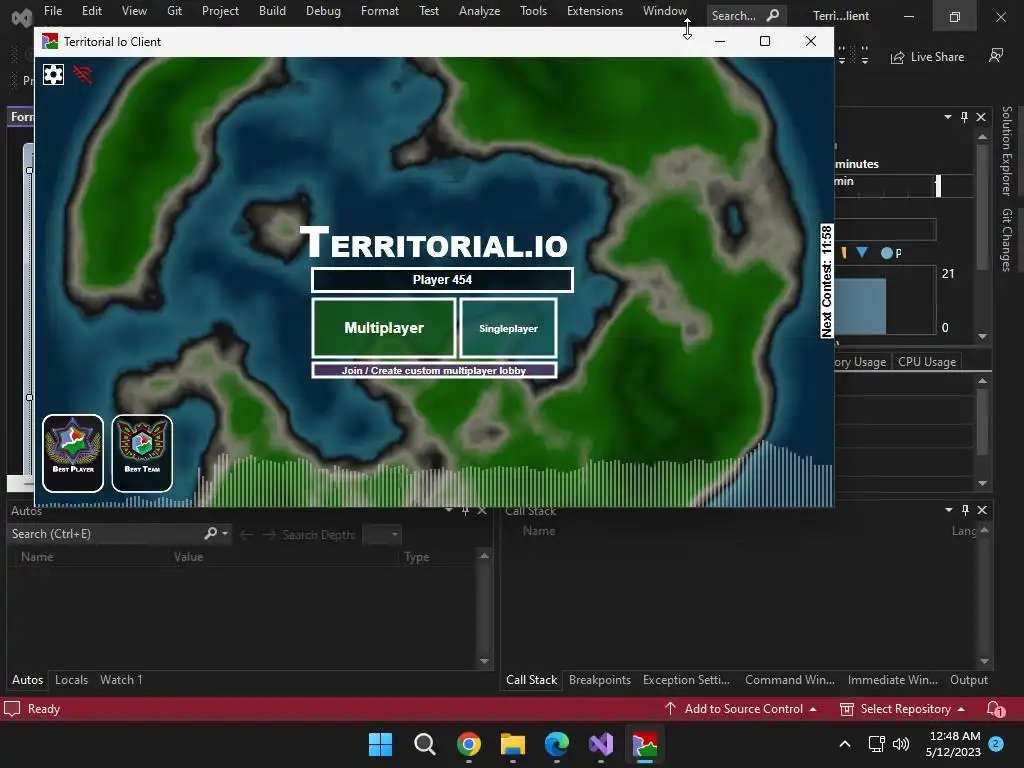1024x768 pixels.
Task: Click Select Repository in status bar
Action: coord(902,709)
